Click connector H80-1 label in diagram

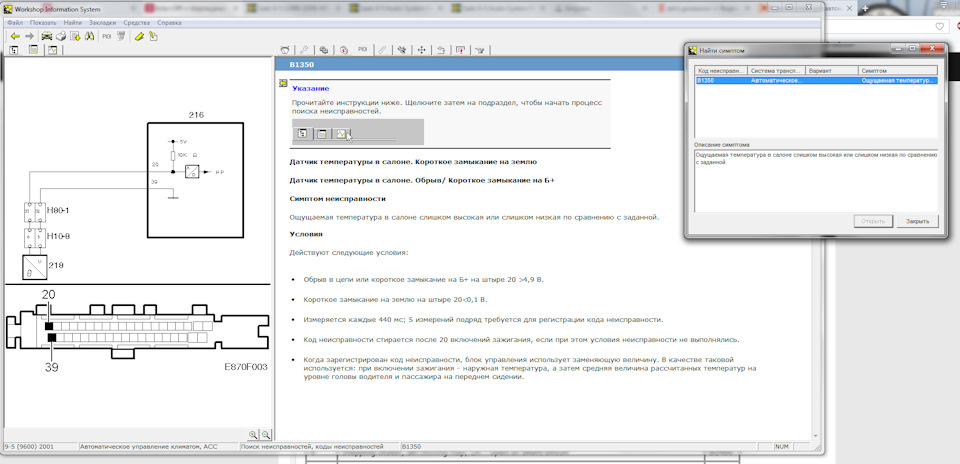coord(58,210)
